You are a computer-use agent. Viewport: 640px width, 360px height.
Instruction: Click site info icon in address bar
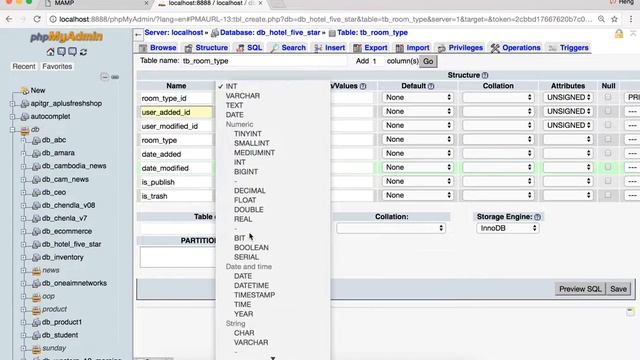(53, 19)
